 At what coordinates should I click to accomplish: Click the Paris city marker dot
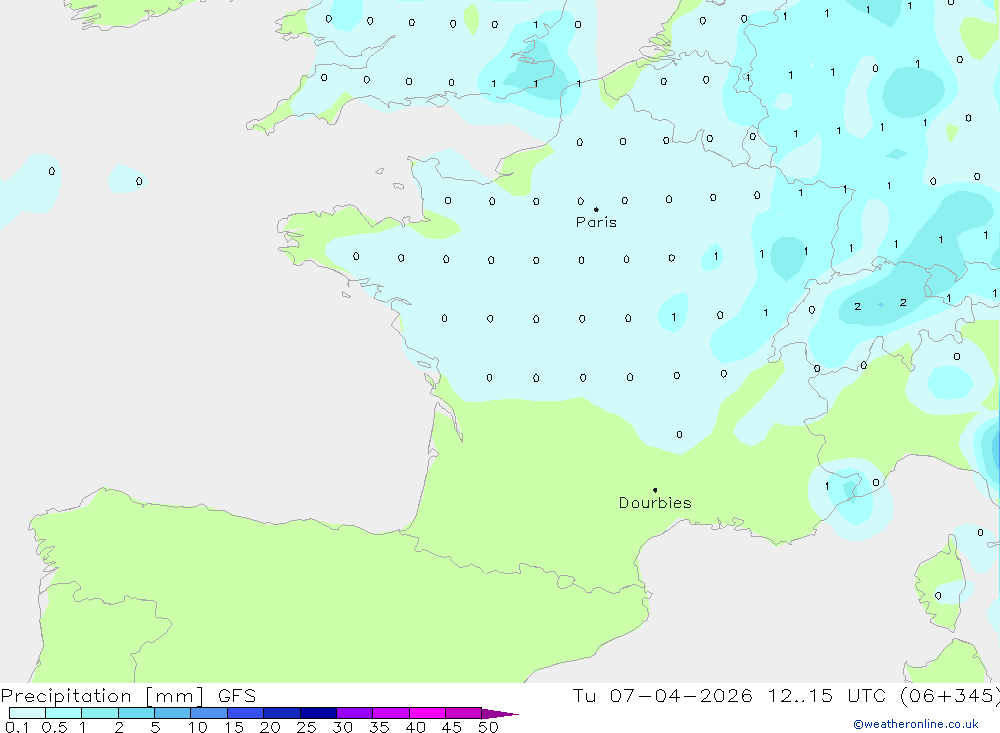tap(596, 209)
